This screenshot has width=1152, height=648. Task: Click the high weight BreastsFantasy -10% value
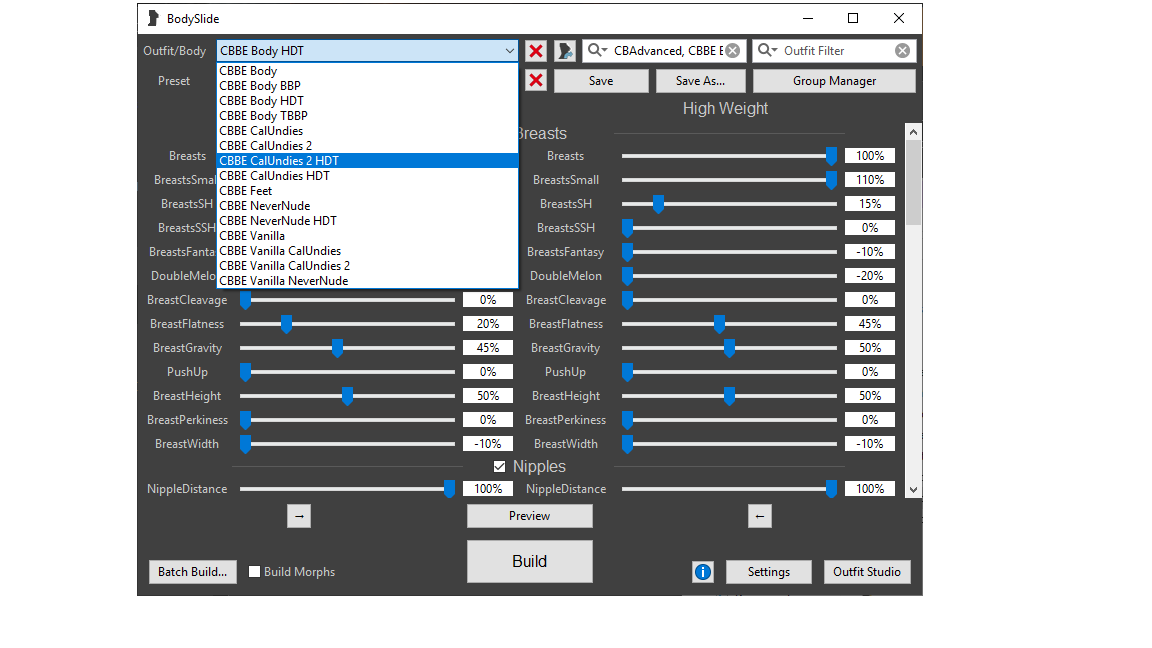pos(870,252)
